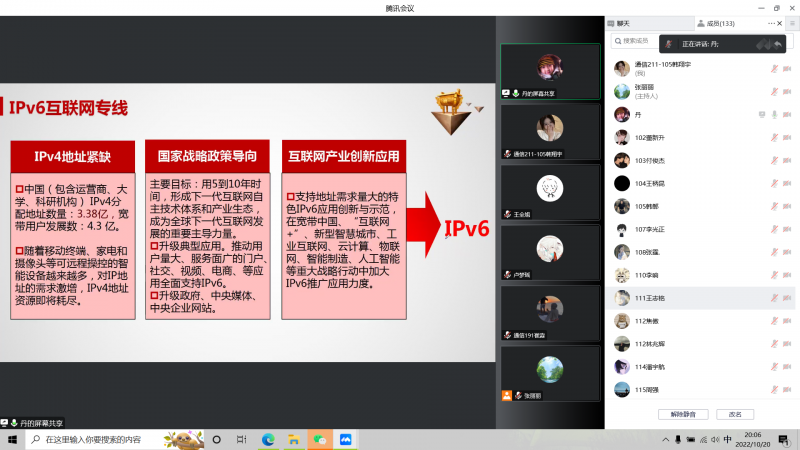Click the 改名 rename button

pos(735,414)
